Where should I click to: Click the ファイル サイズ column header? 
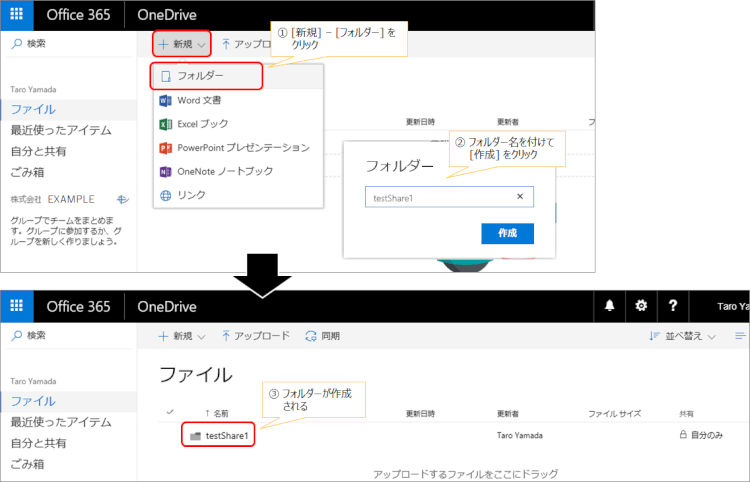coord(614,414)
